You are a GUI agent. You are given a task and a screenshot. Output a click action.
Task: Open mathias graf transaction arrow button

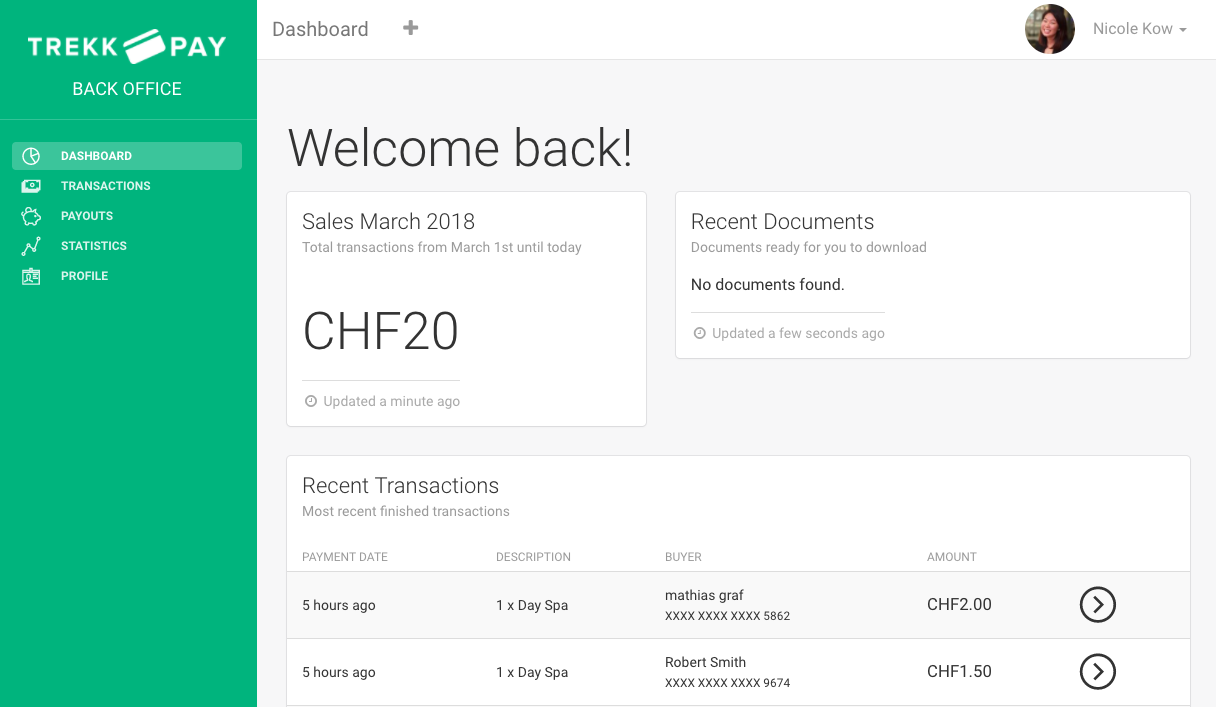click(1097, 604)
